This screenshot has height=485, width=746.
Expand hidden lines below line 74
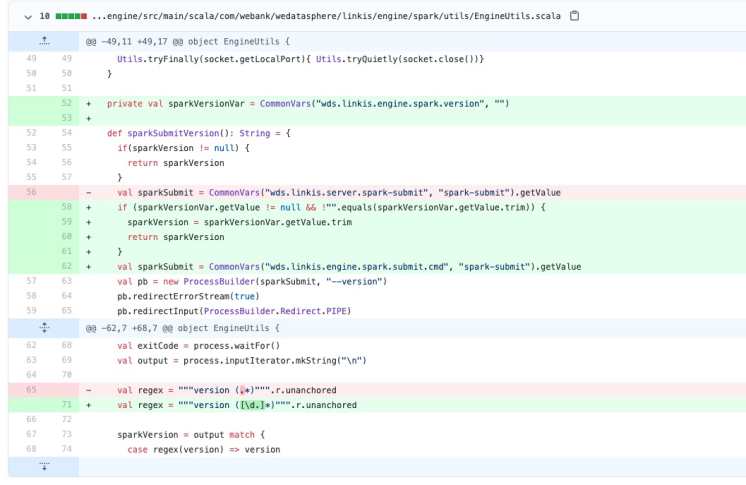[44, 466]
